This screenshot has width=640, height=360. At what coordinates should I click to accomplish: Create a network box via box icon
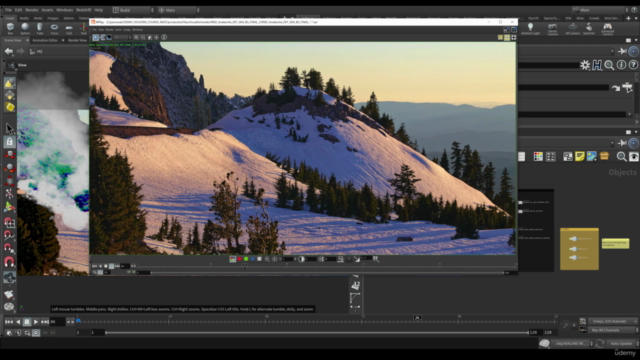(x=604, y=156)
